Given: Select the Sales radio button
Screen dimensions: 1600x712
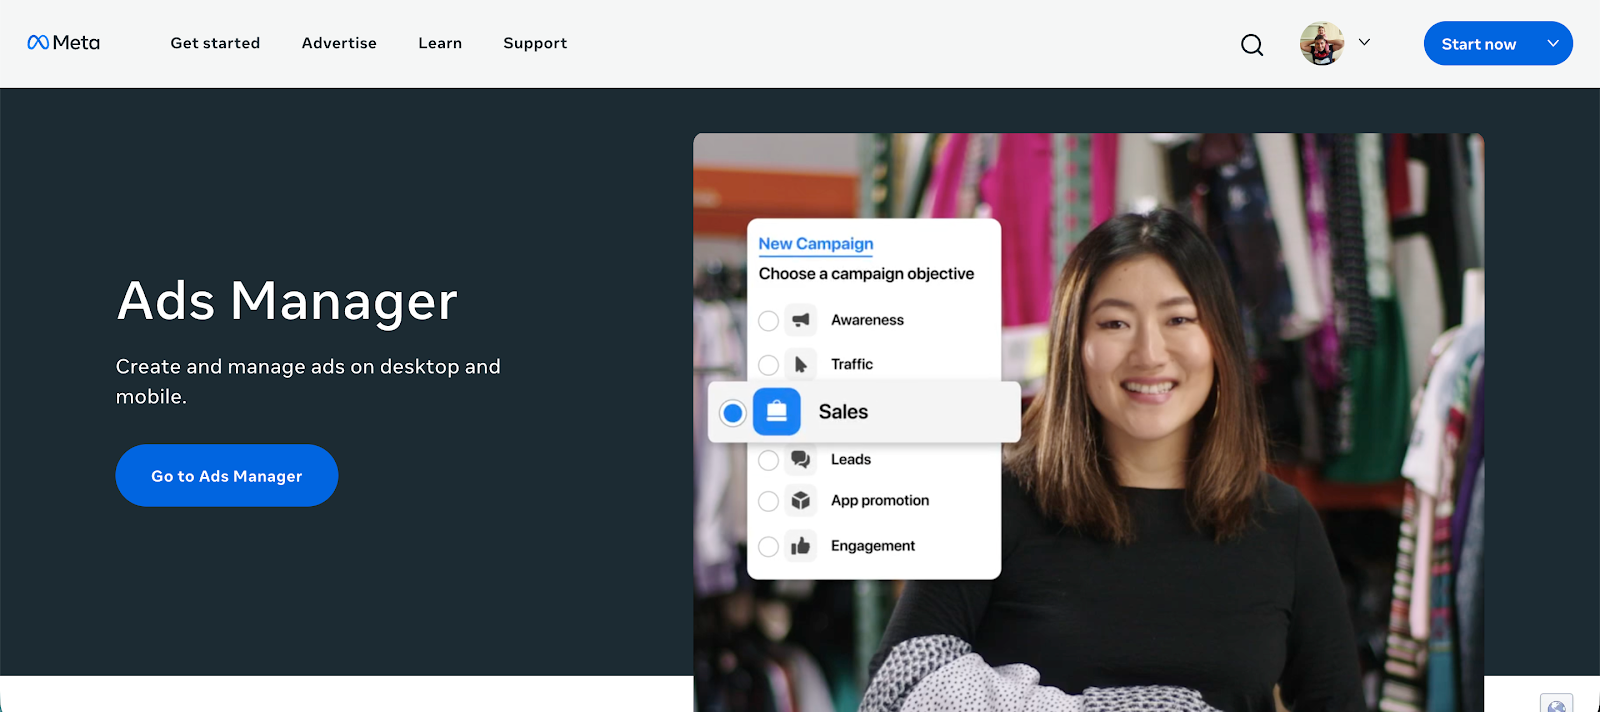Looking at the screenshot, I should [x=733, y=413].
